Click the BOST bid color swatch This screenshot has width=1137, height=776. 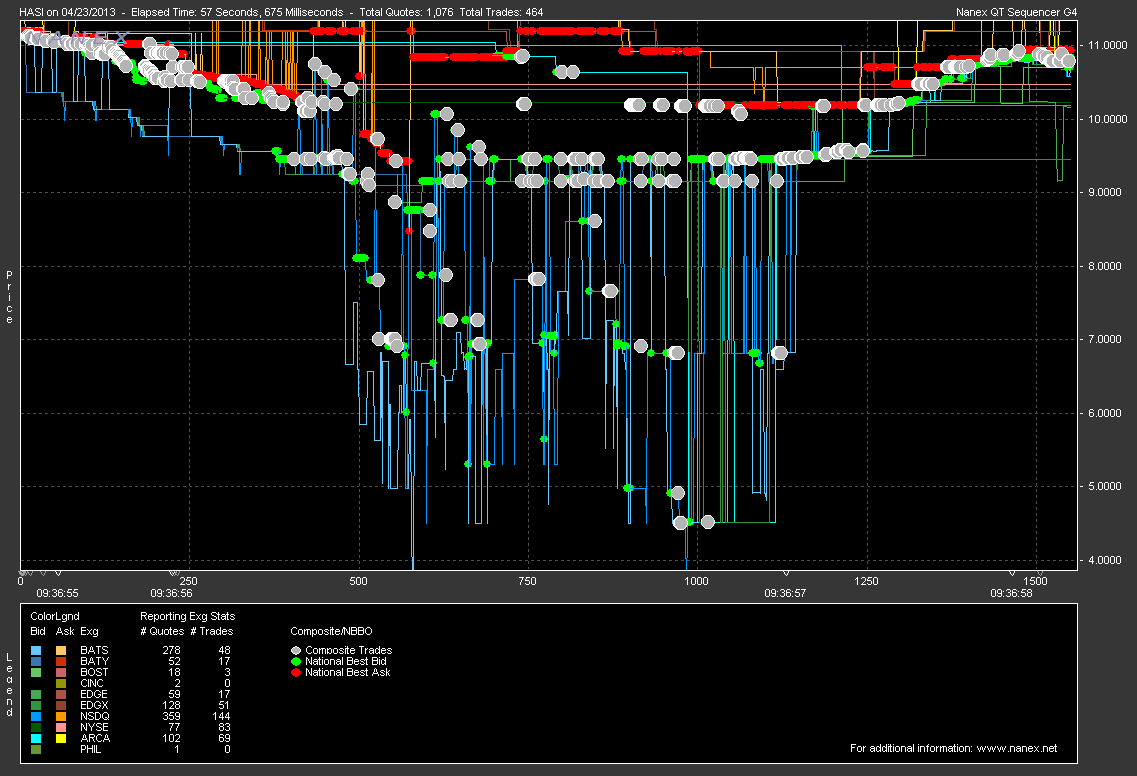tap(36, 672)
